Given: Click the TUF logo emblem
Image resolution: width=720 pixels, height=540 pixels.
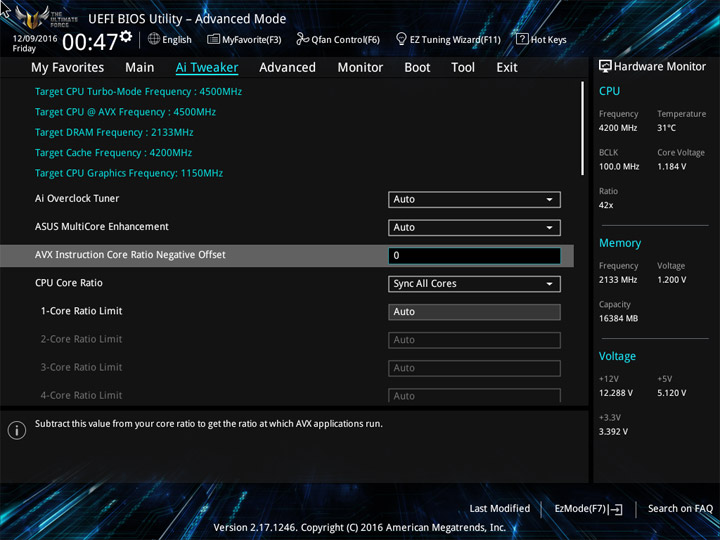Looking at the screenshot, I should (32, 17).
